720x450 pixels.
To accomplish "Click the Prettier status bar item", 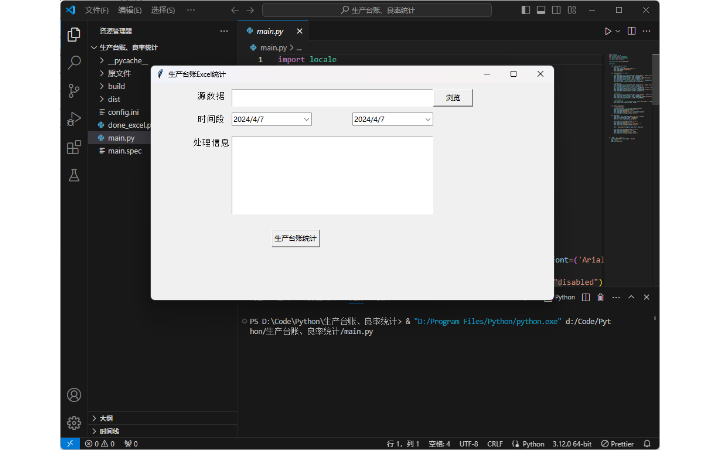I will [618, 444].
